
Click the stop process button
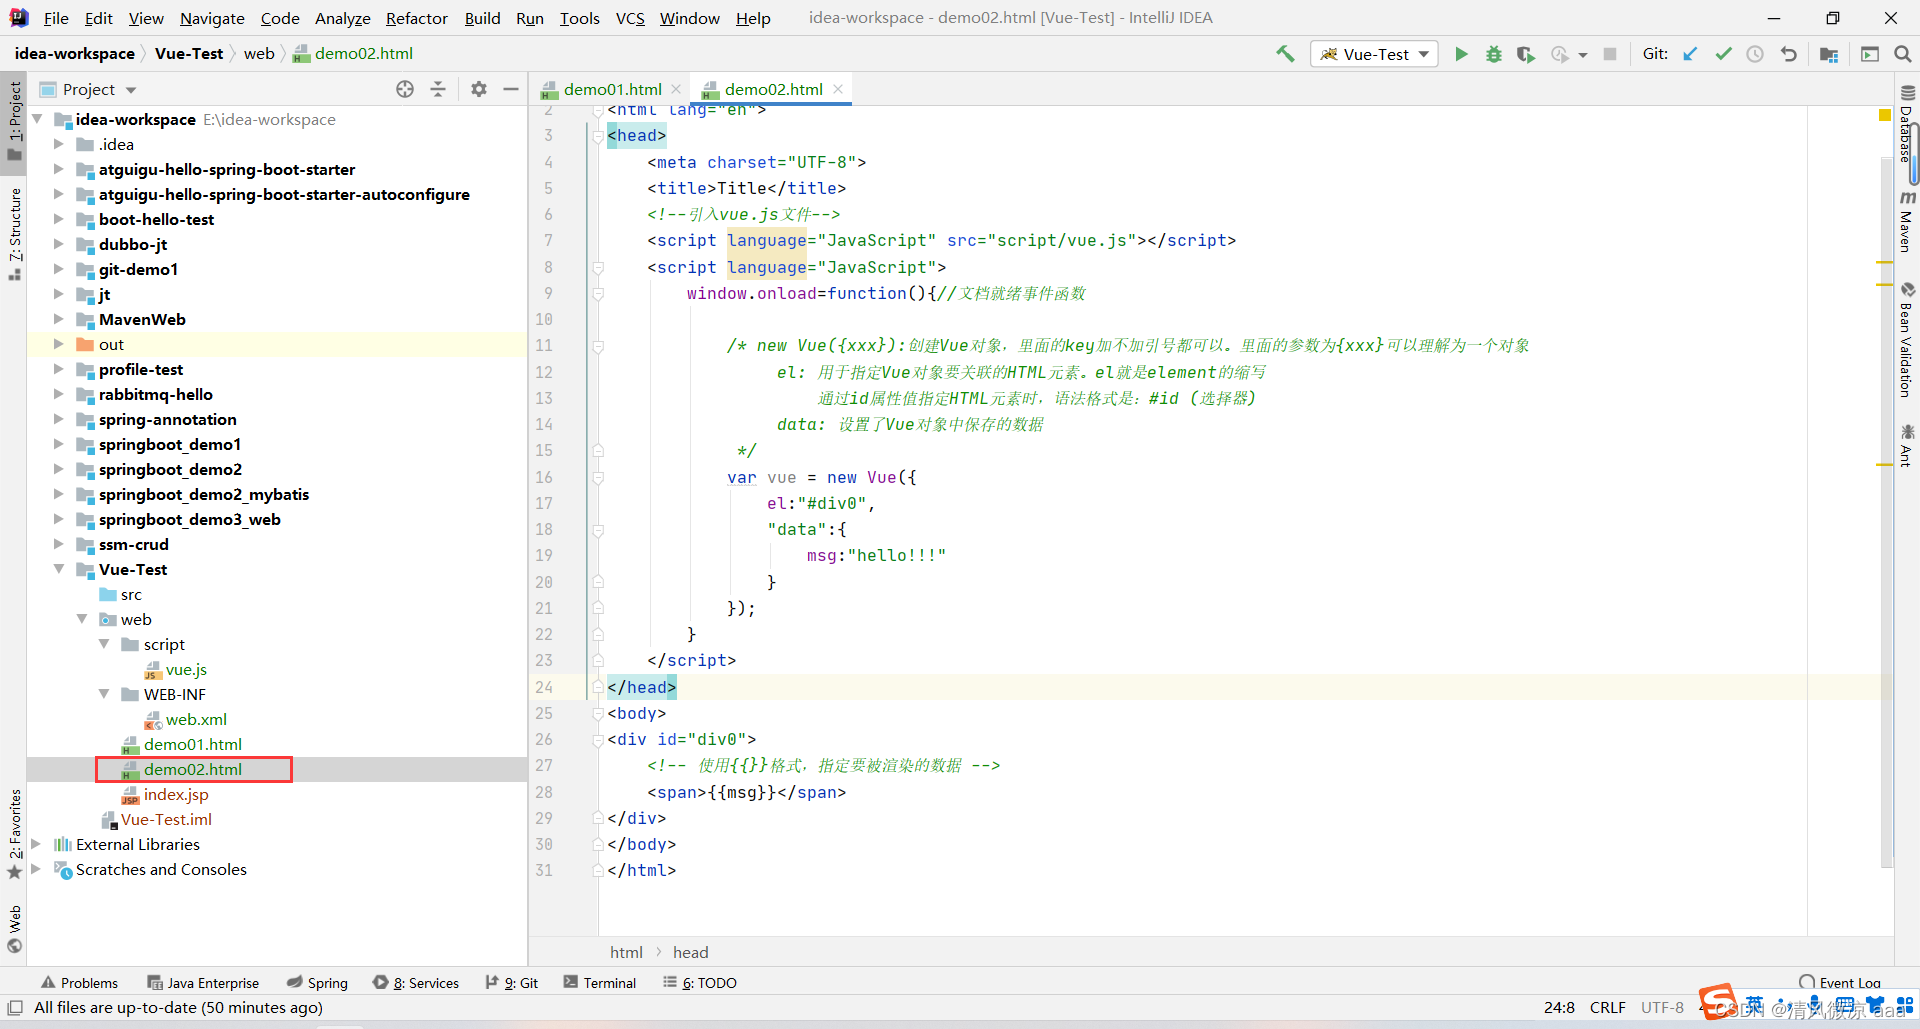pos(1610,54)
